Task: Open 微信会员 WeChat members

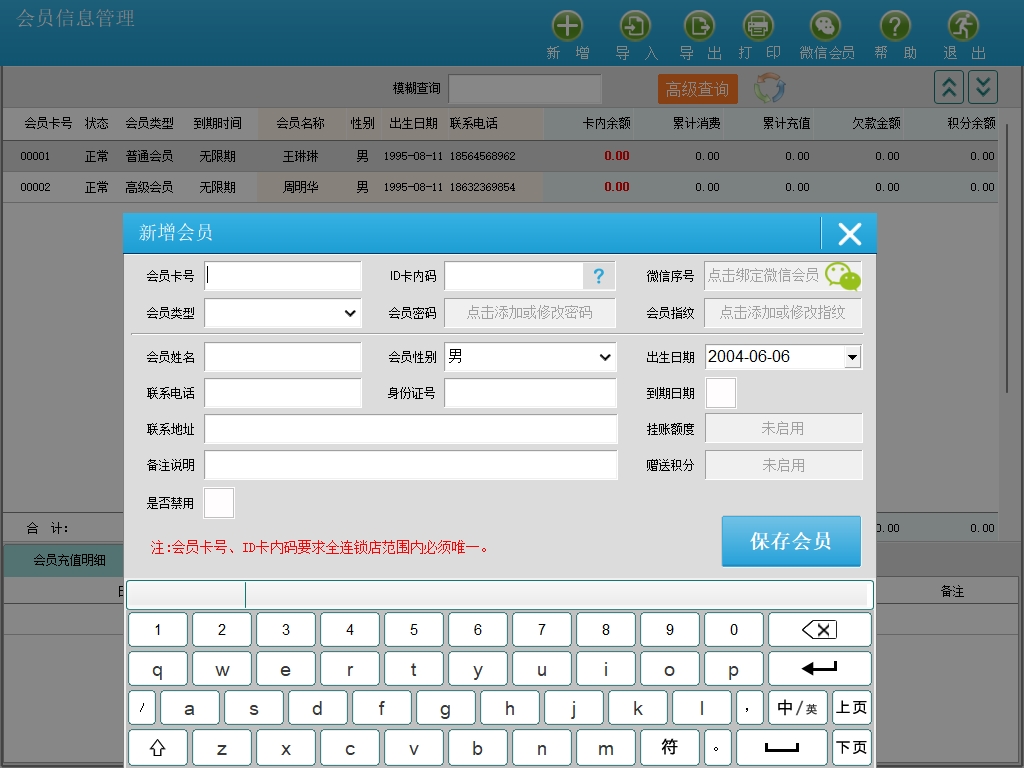Action: coord(826,27)
